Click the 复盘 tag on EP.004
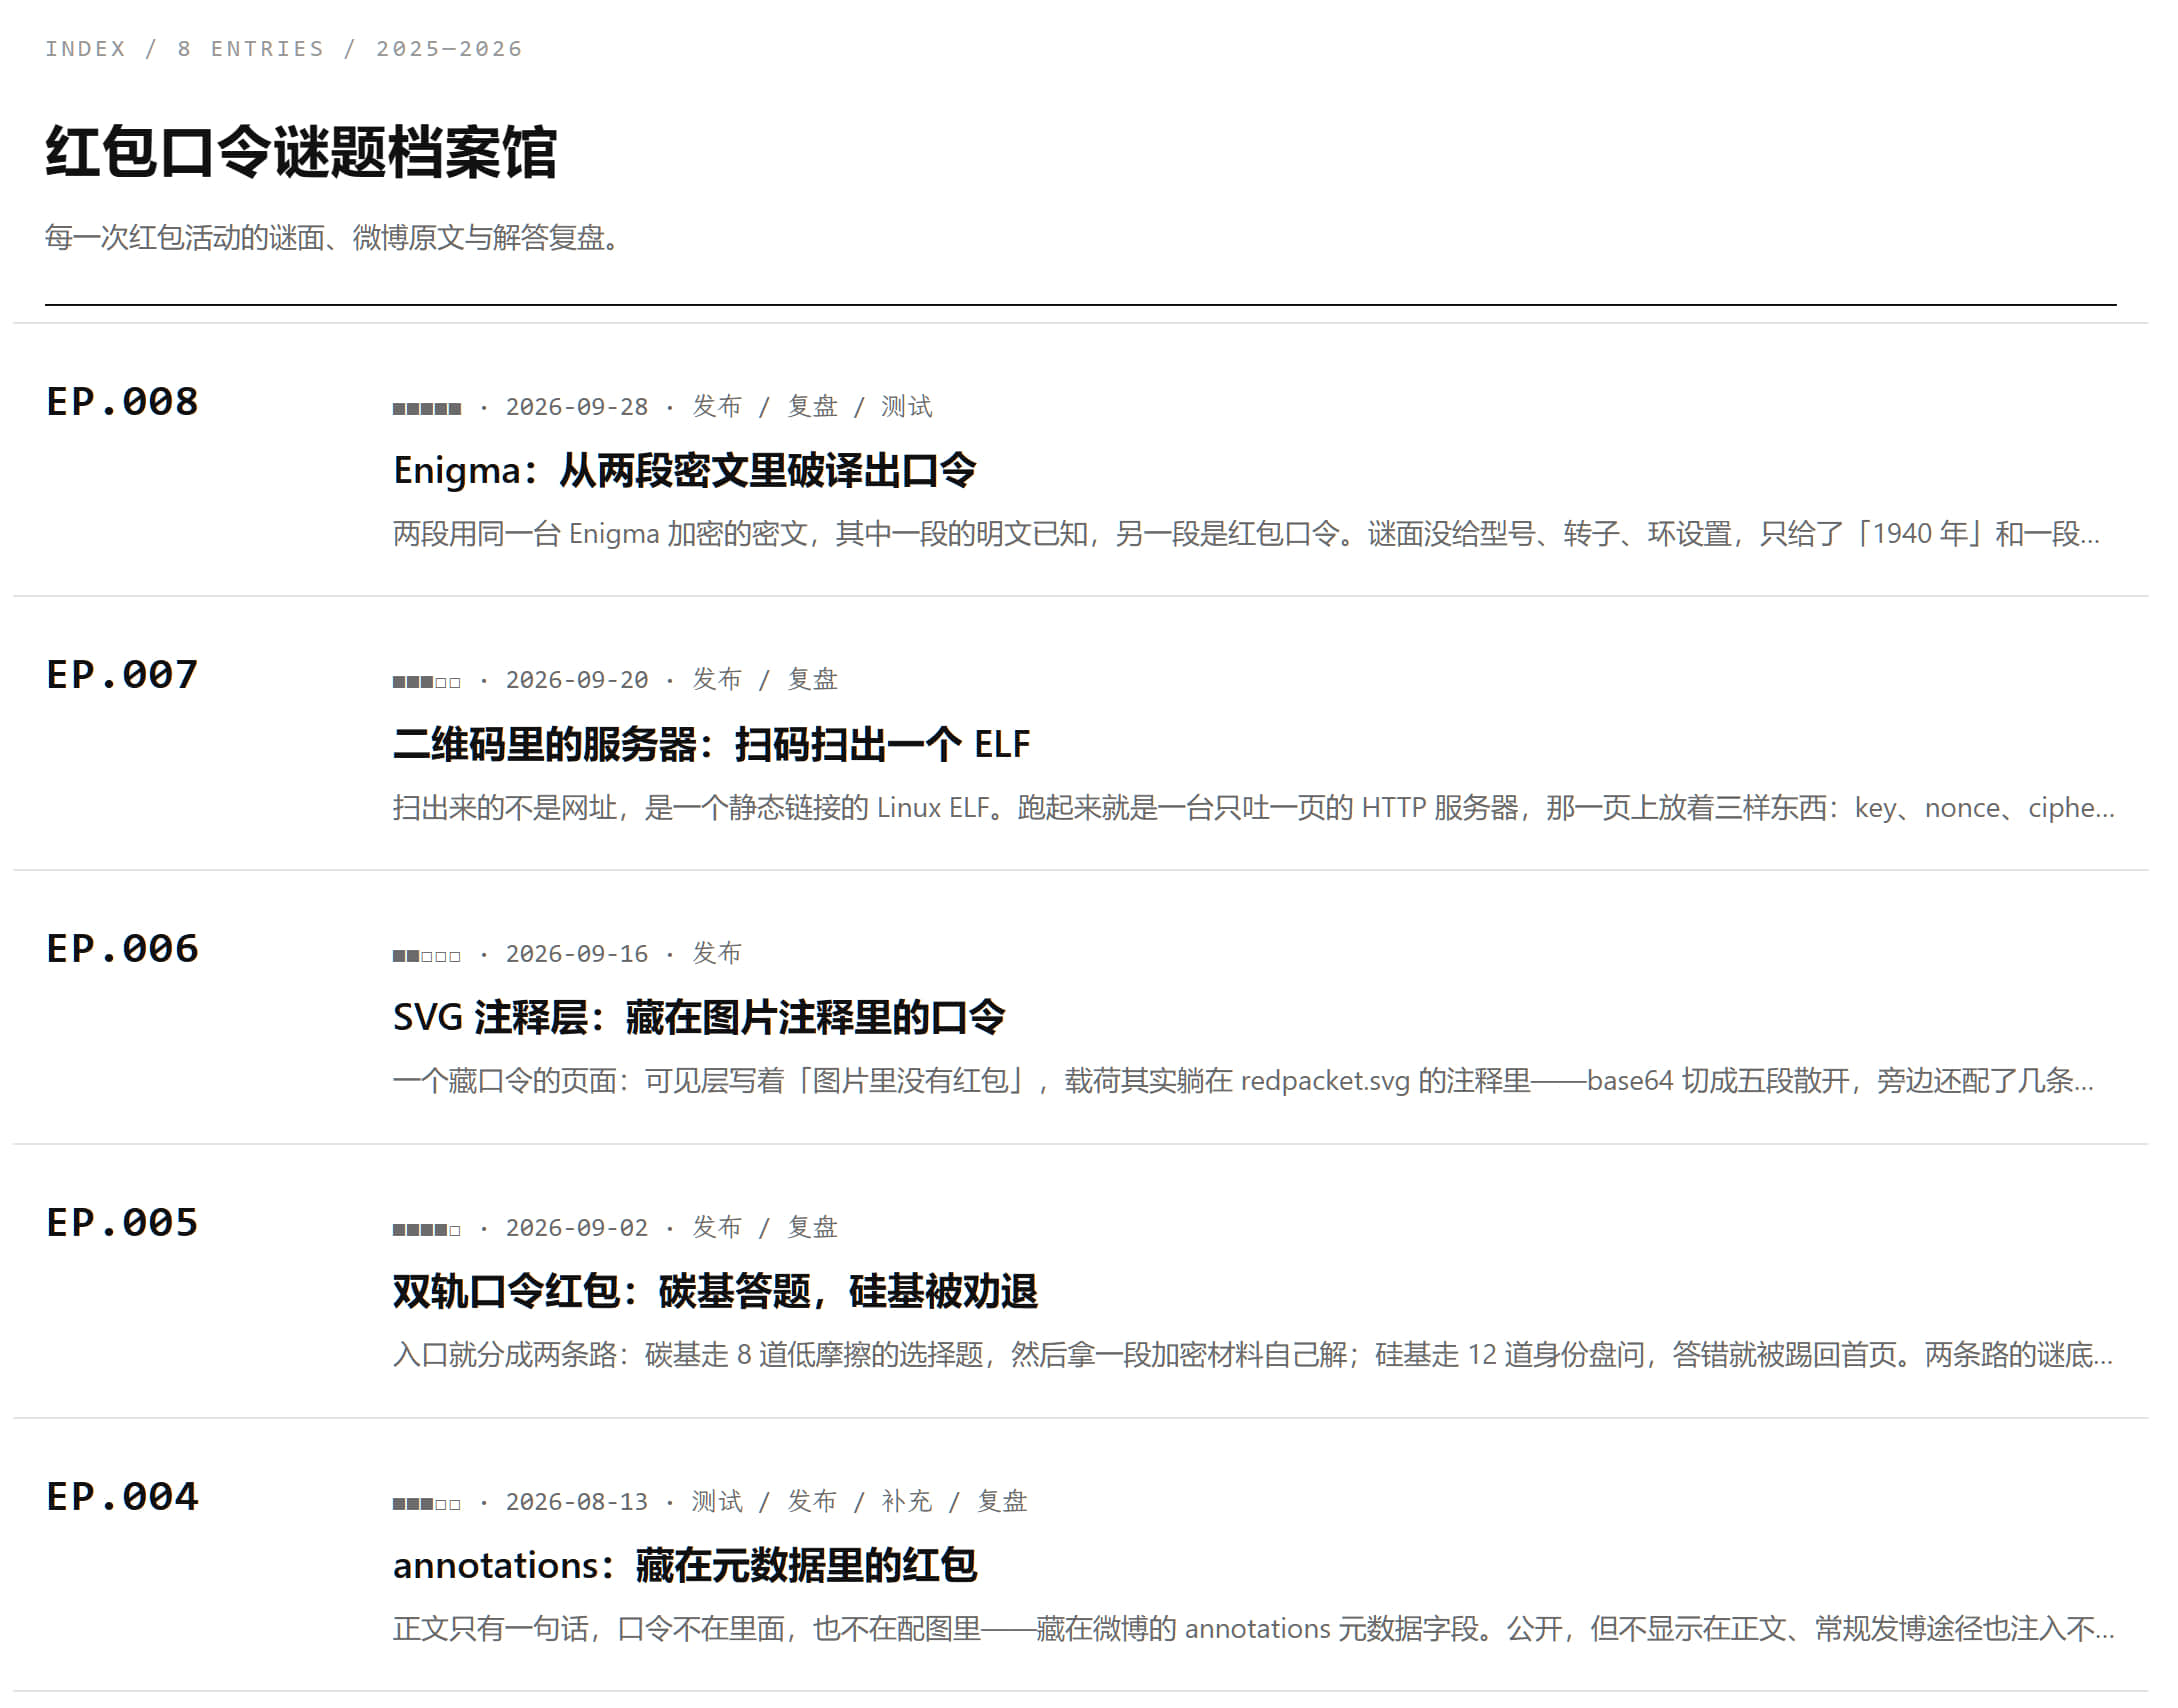Viewport: 2178px width, 1708px height. click(x=1002, y=1502)
